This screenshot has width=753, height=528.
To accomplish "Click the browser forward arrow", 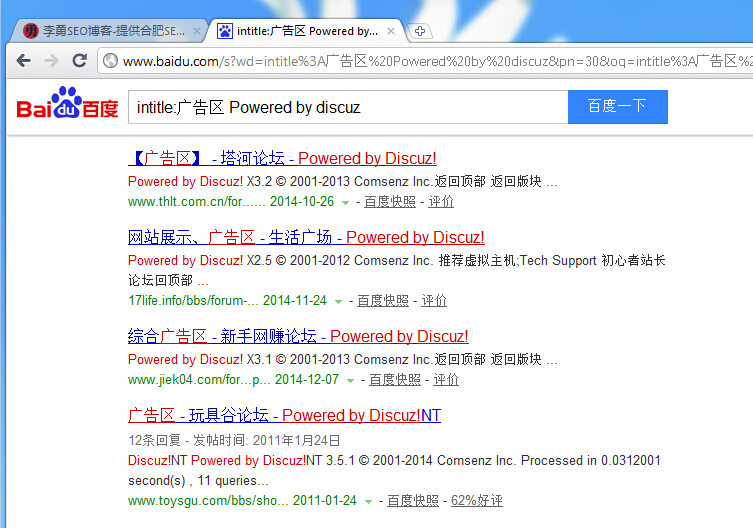I will pyautogui.click(x=51, y=61).
